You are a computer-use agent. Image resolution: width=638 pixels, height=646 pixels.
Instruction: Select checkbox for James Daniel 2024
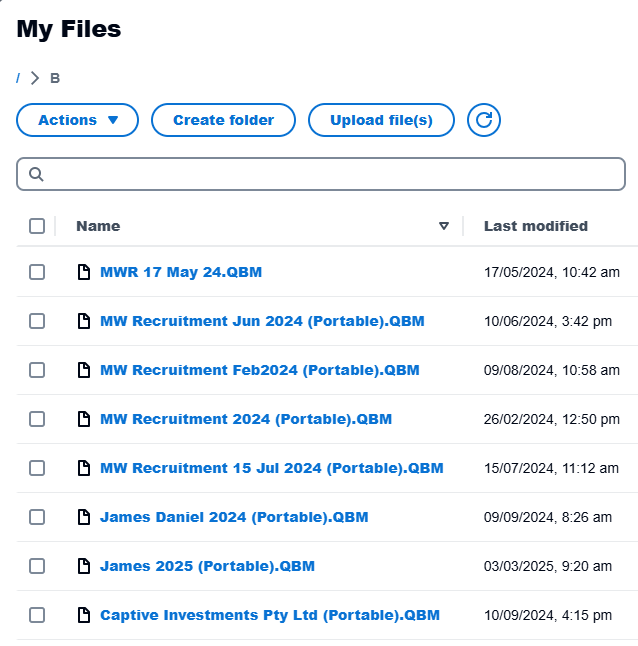tap(37, 517)
